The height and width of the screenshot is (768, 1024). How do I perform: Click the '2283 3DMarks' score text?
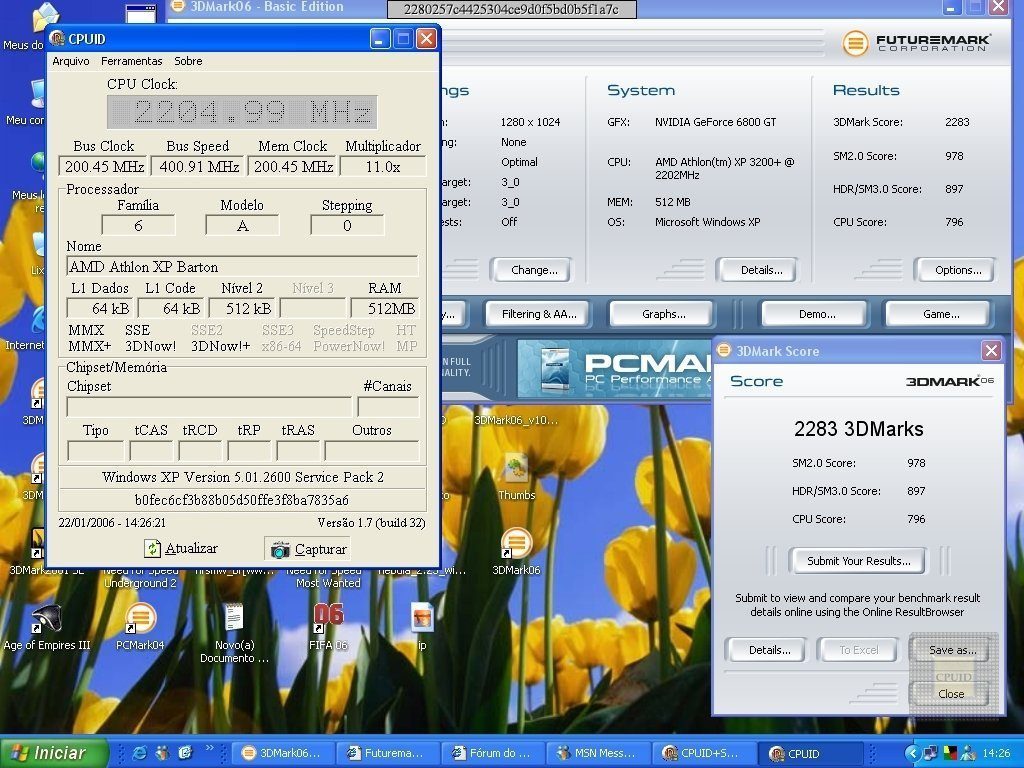click(x=858, y=429)
